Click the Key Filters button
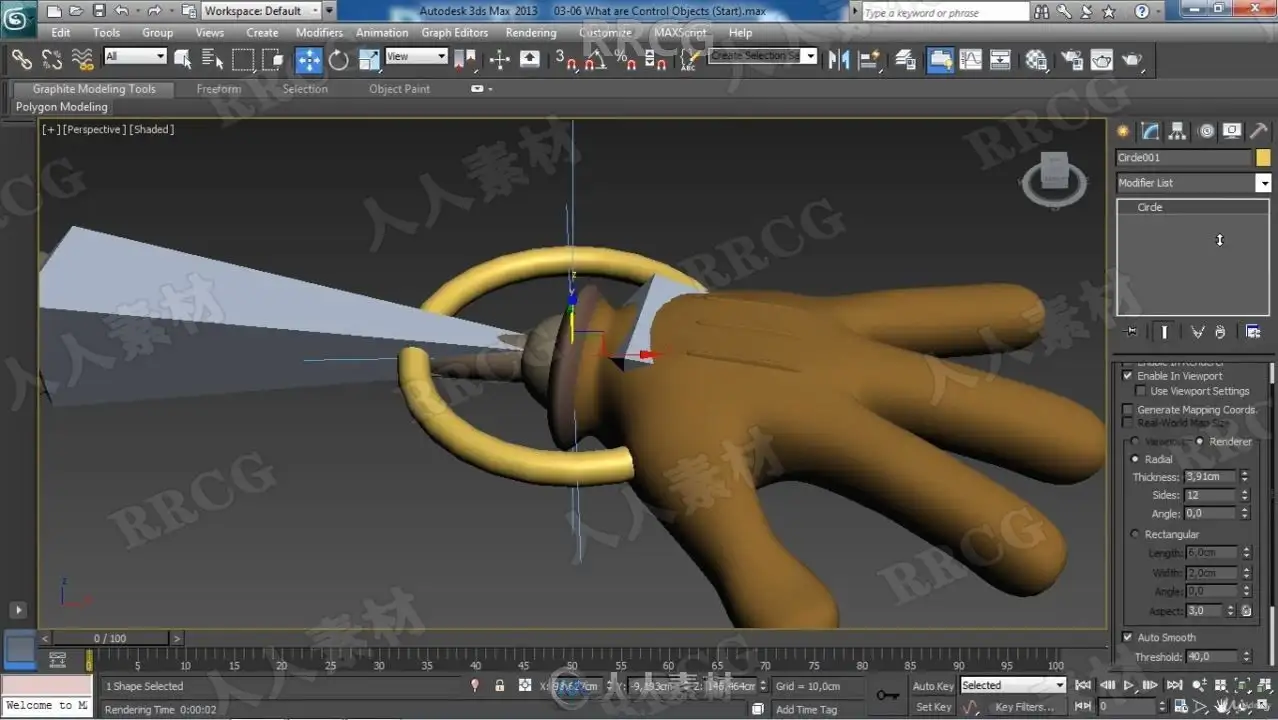Screen dimensions: 1278x720 1025,707
